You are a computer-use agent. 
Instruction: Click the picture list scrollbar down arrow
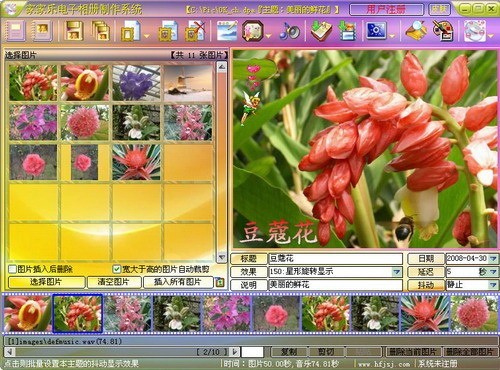(221, 257)
